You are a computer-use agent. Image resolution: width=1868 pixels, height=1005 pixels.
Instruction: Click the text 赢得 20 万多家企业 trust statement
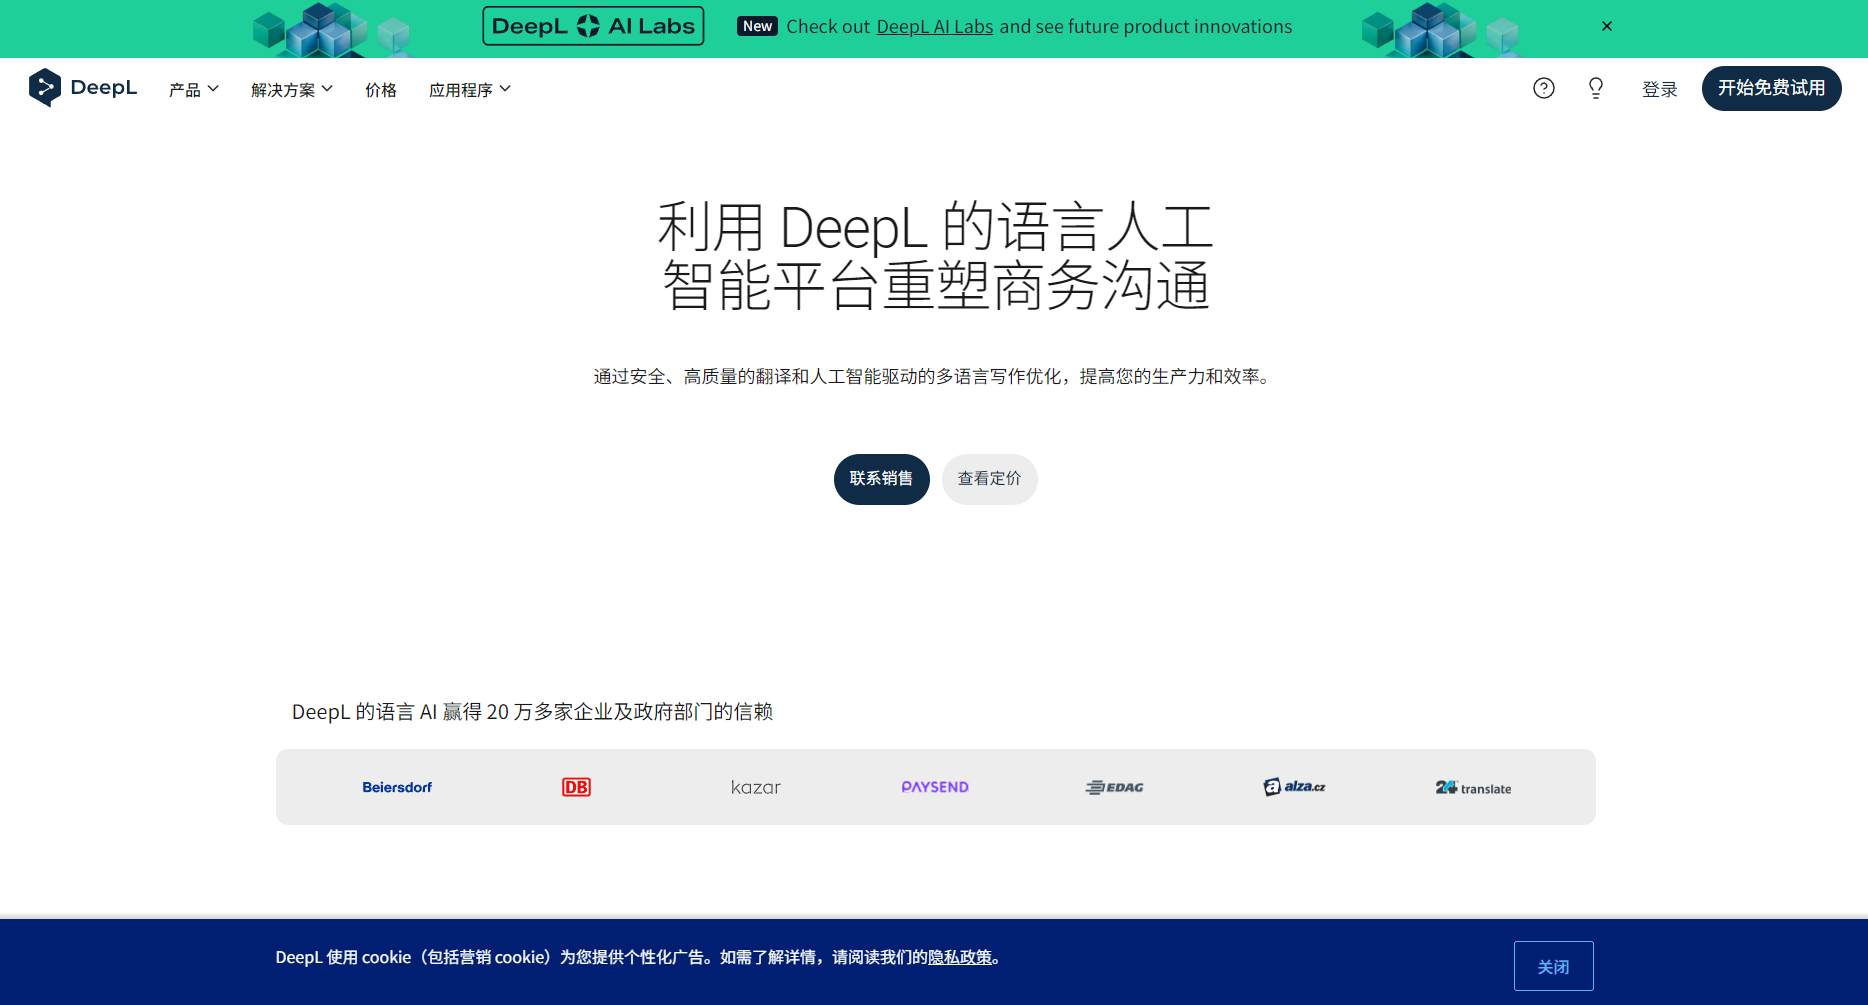coord(533,712)
